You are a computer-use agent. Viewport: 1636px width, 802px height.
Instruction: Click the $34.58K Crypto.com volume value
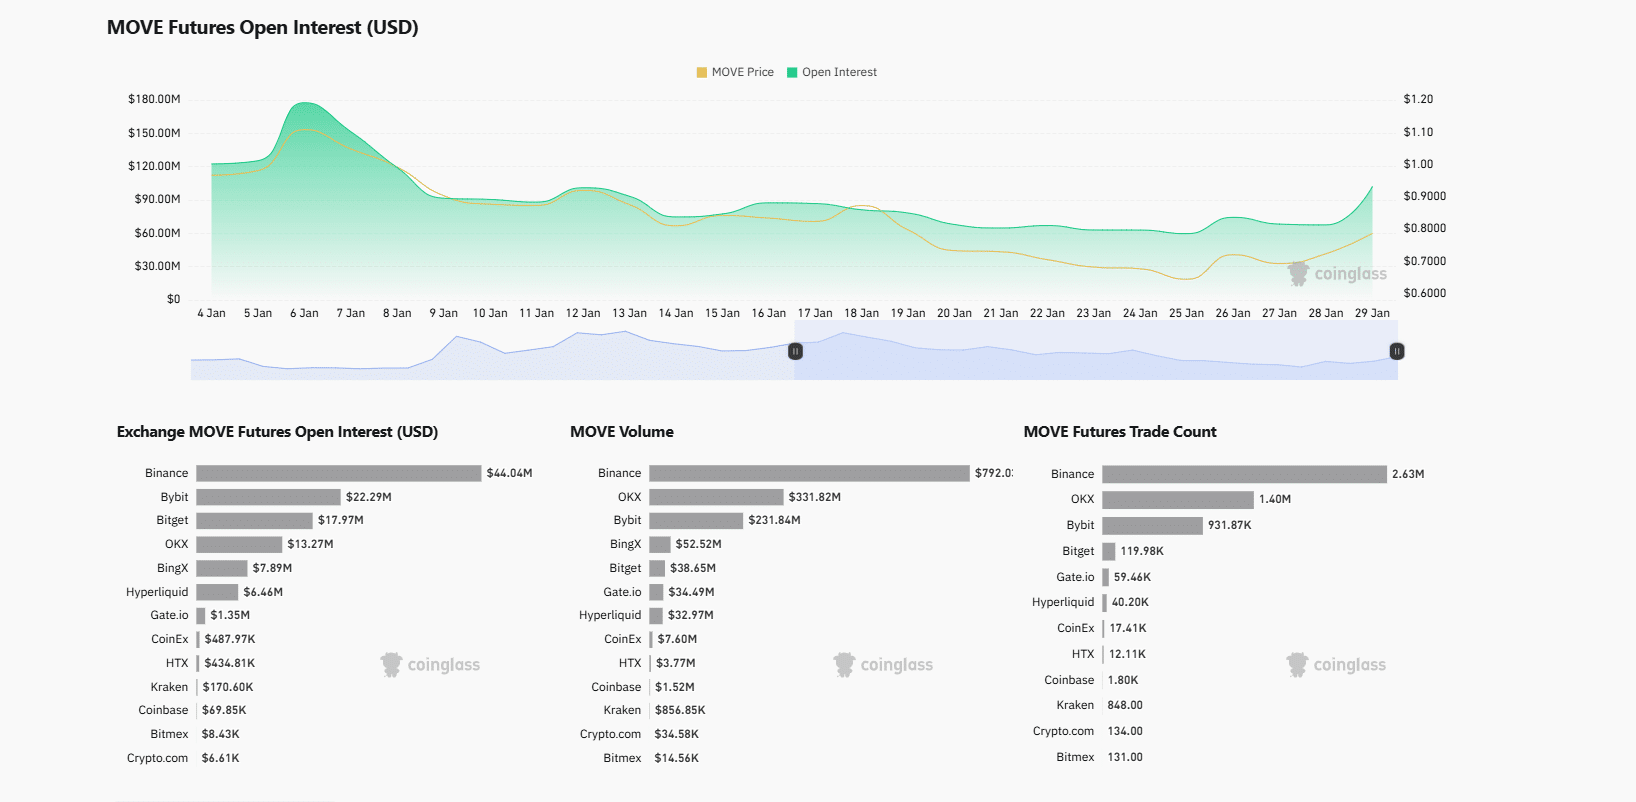pyautogui.click(x=677, y=734)
